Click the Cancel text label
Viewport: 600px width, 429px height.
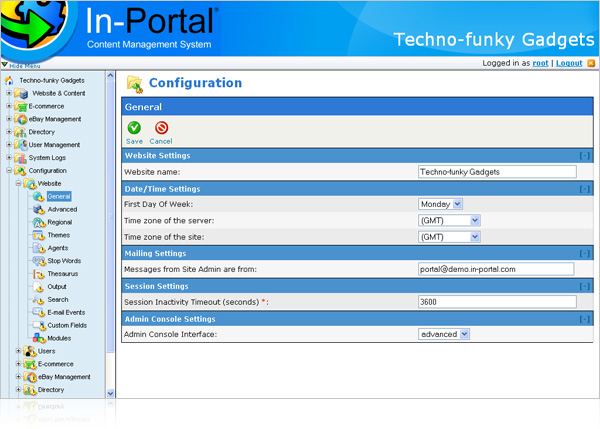(x=161, y=141)
